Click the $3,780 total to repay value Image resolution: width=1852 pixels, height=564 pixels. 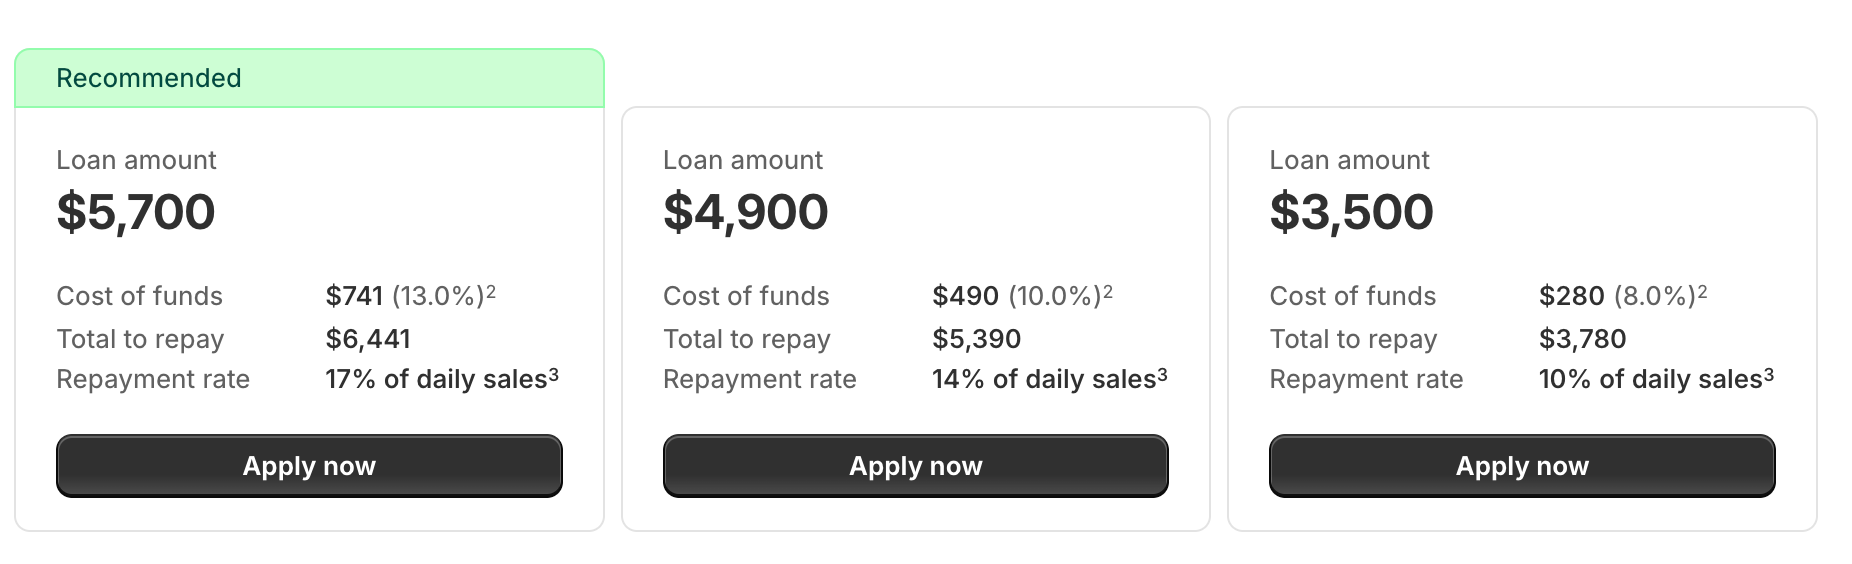pyautogui.click(x=1582, y=339)
